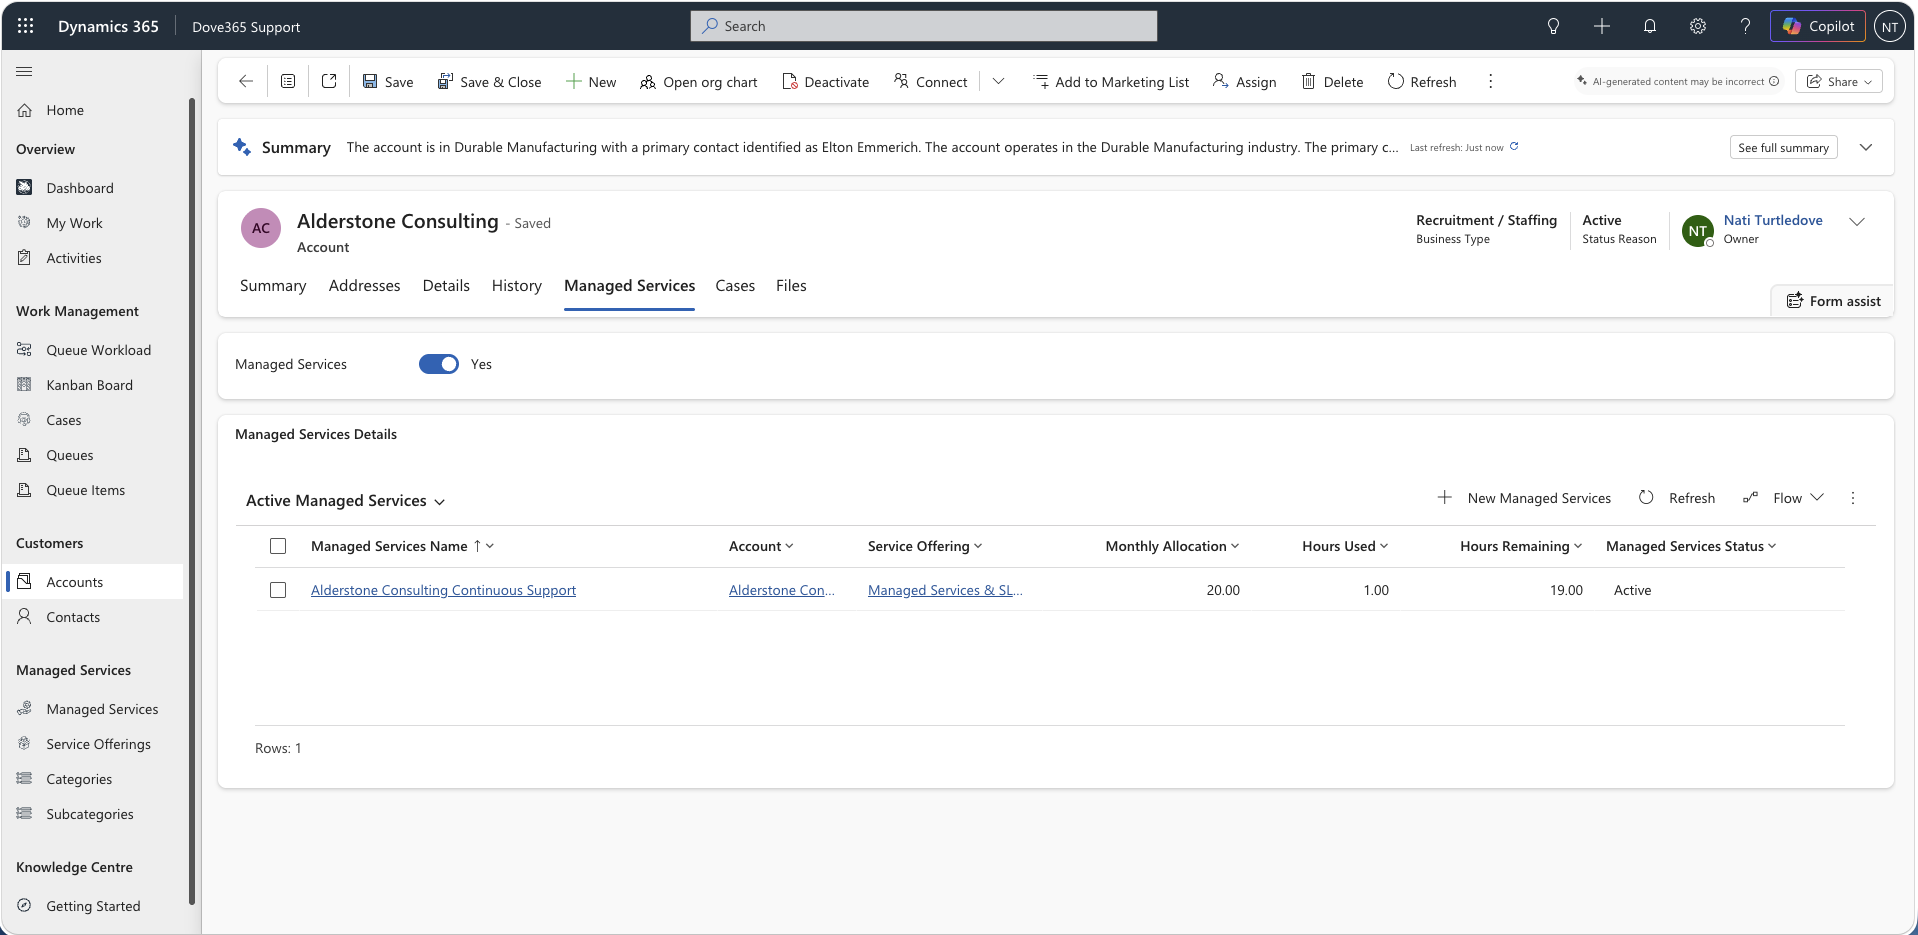Click the sidebar vertical scrollbar
Screen dimensions: 1918x935
tap(191, 500)
